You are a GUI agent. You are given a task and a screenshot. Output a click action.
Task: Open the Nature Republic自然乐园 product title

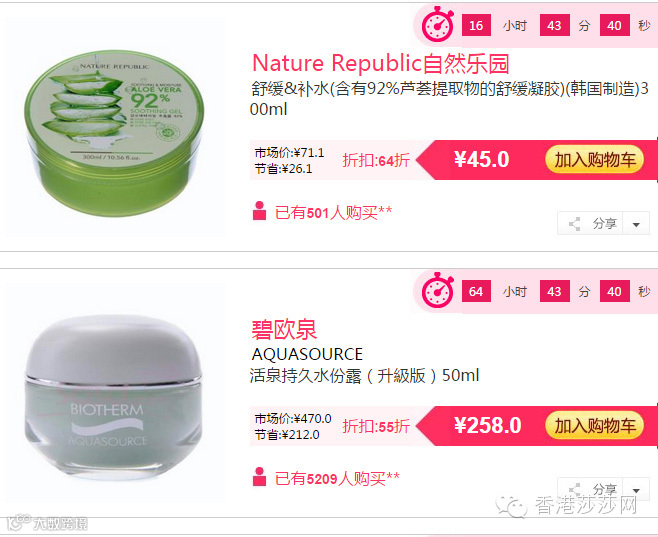tap(381, 63)
